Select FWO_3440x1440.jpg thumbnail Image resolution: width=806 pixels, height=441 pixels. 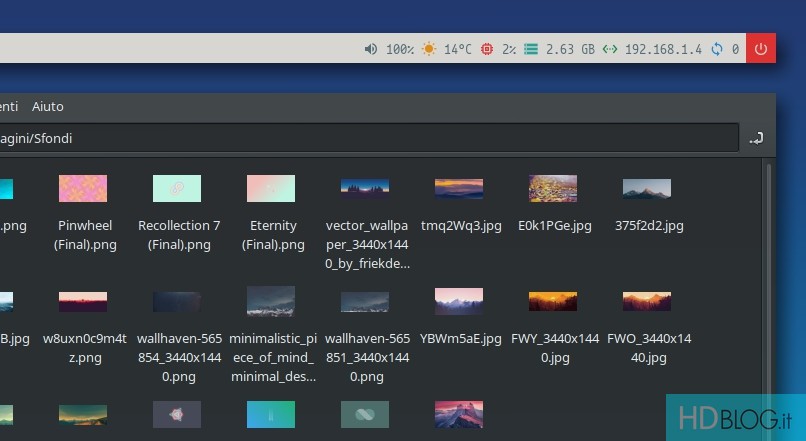pyautogui.click(x=647, y=301)
